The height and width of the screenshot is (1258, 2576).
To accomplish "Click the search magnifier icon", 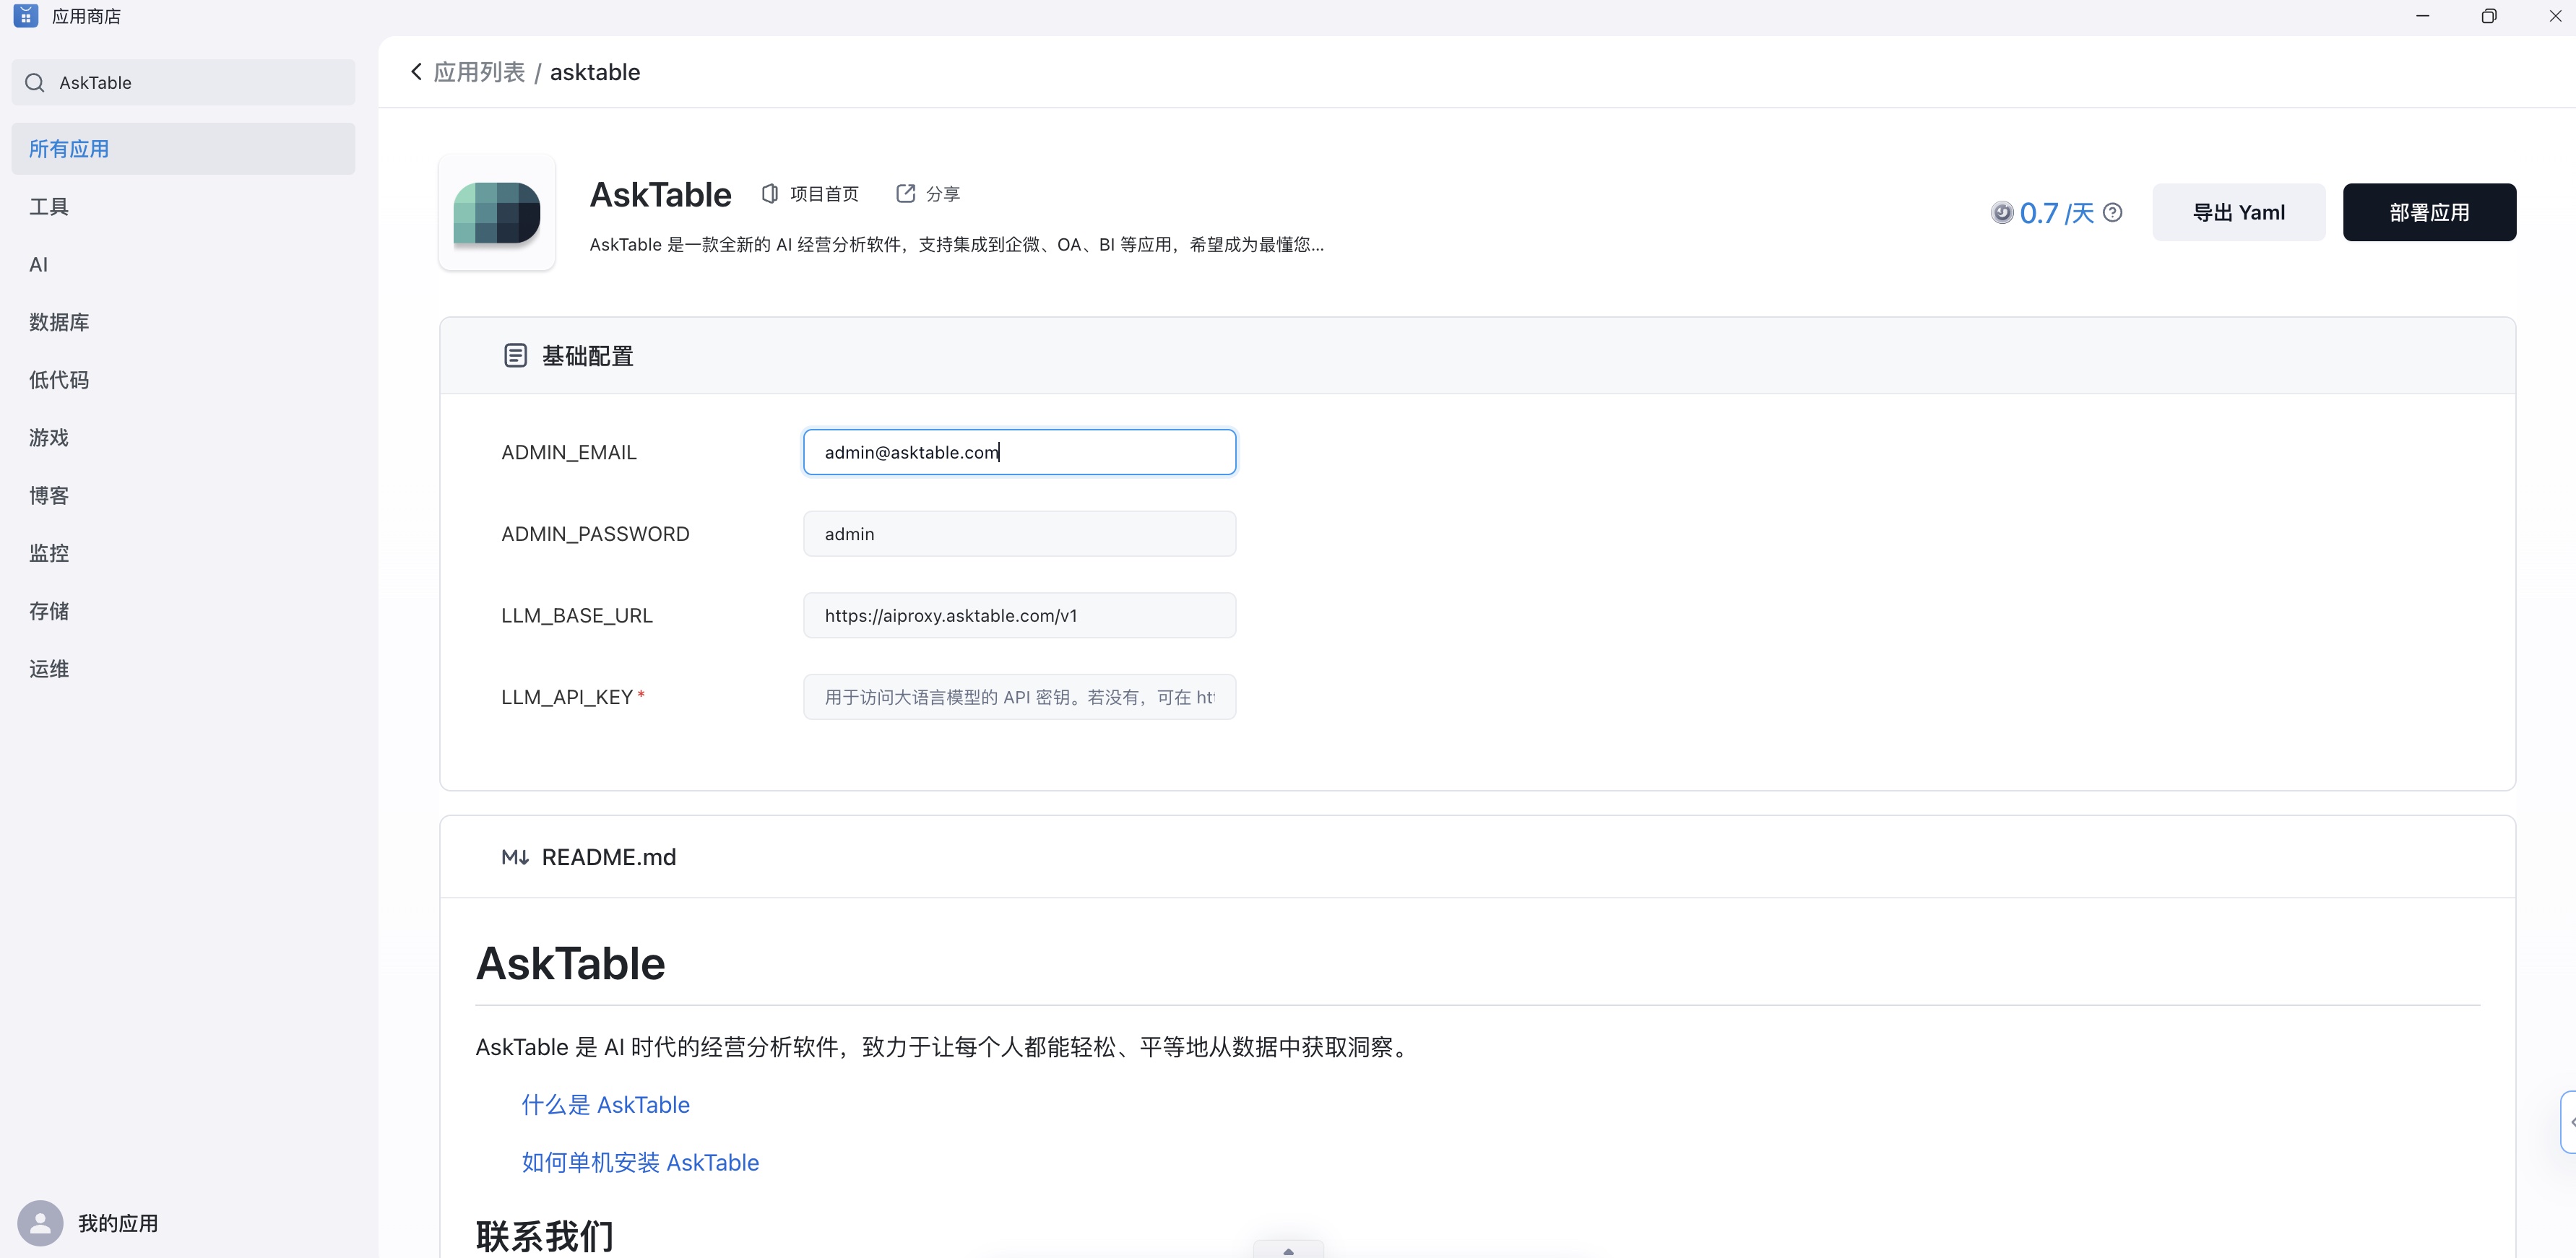I will [35, 82].
